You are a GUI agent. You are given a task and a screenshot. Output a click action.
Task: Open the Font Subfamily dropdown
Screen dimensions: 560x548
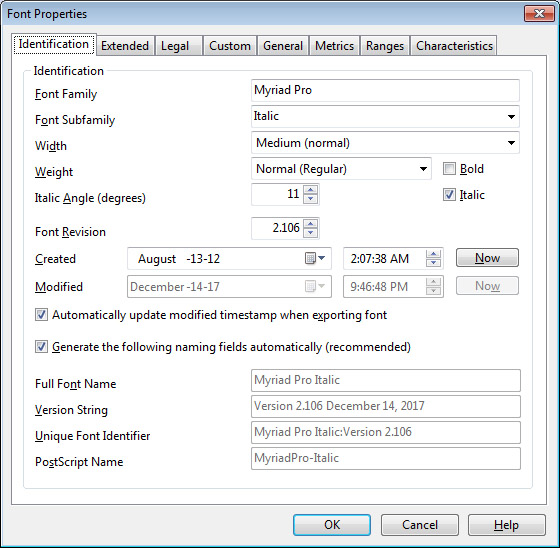511,116
